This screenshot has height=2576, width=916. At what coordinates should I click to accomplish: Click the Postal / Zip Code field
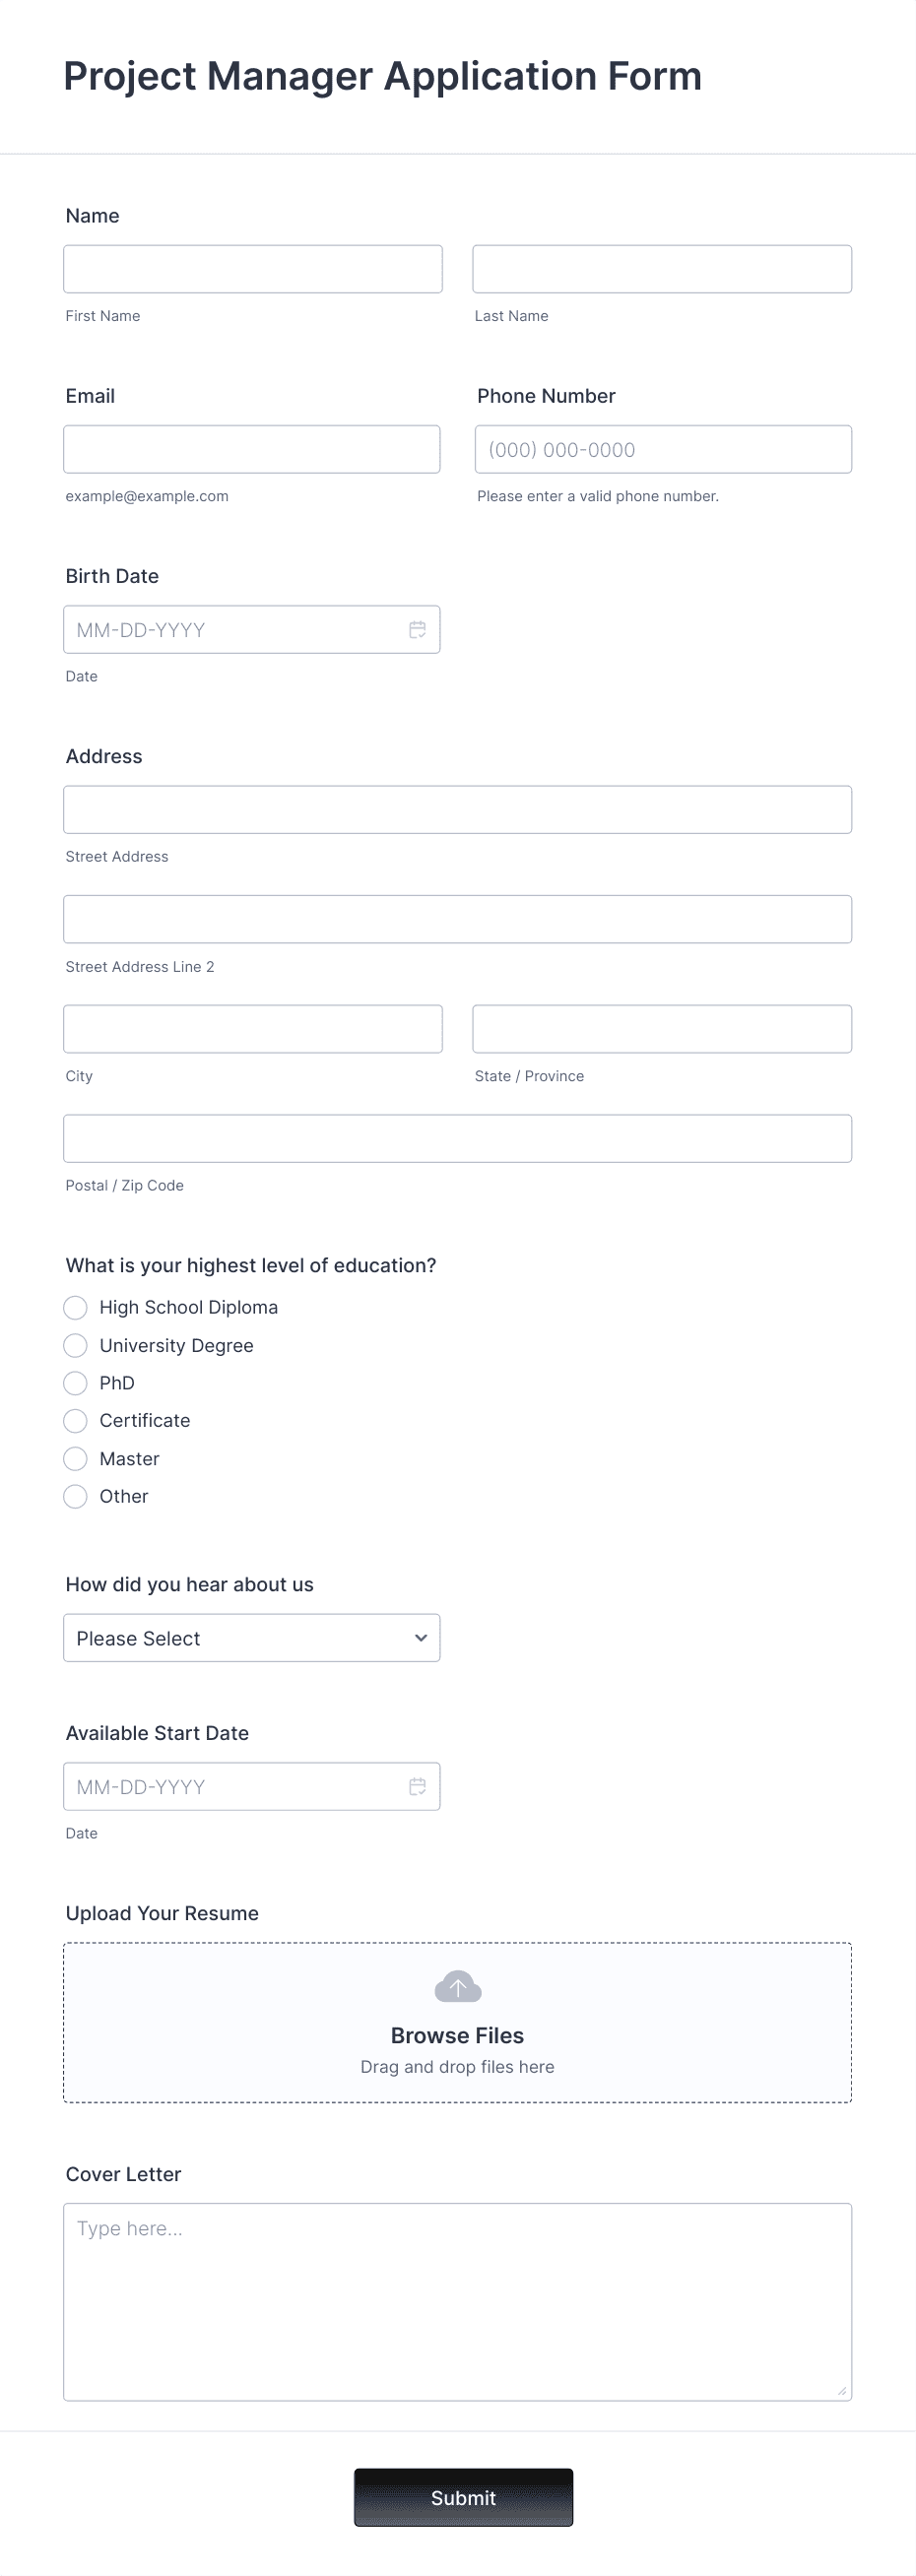coord(457,1138)
